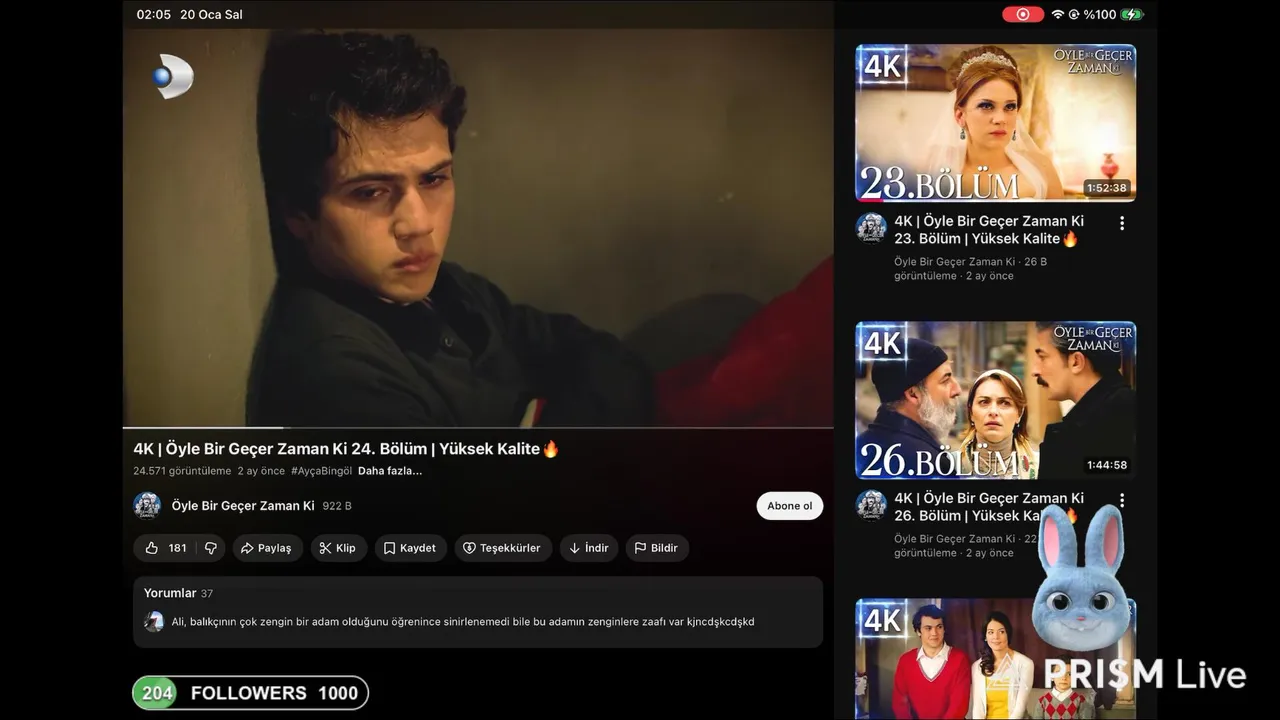Tap the 1:44:58 duration badge
1280x720 pixels.
(x=1106, y=465)
